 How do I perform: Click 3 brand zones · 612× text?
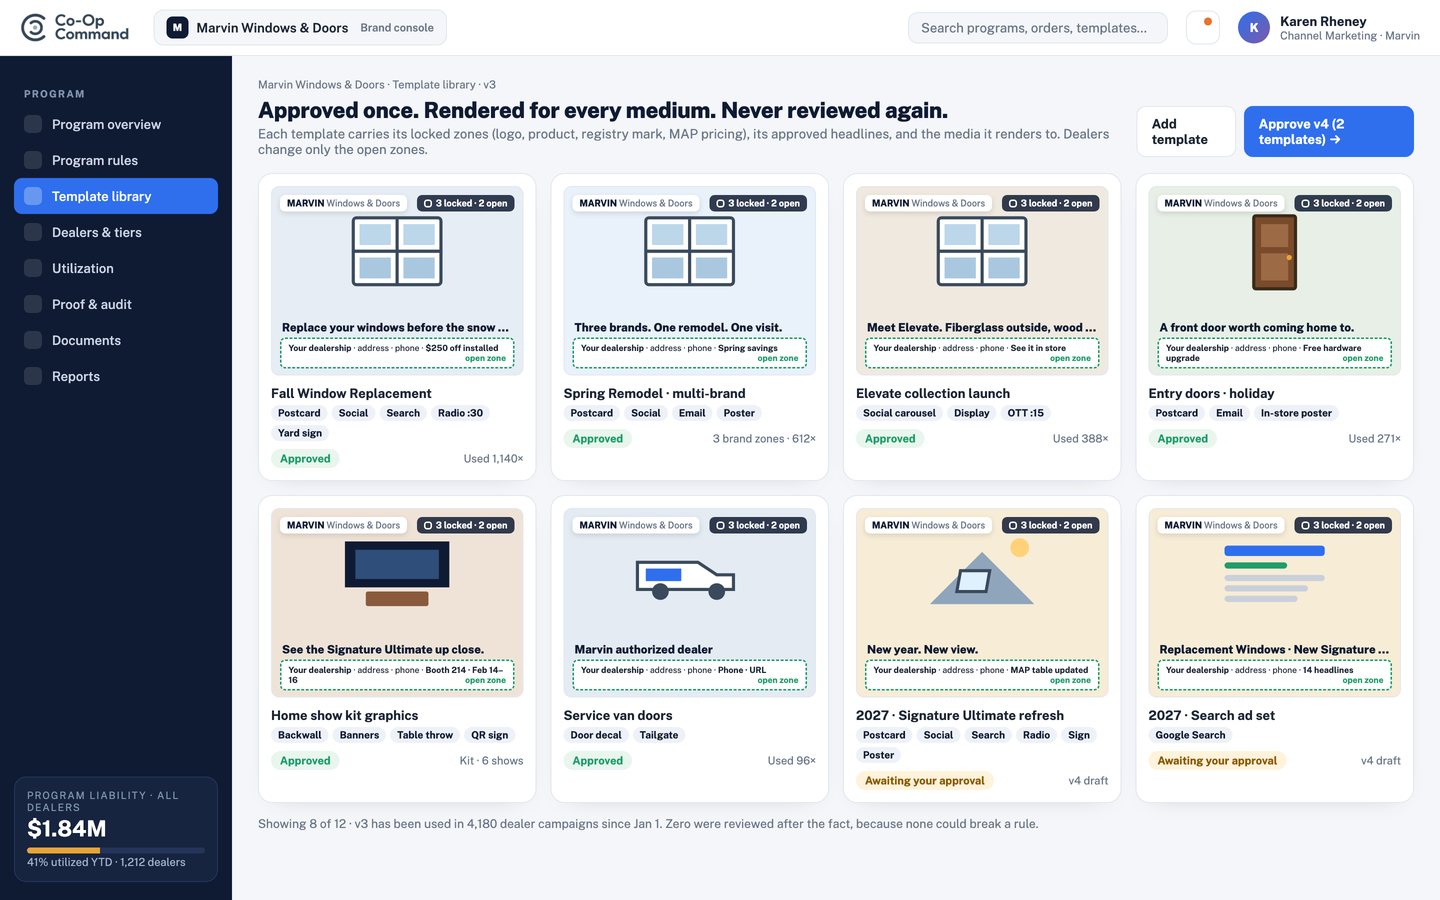(764, 439)
